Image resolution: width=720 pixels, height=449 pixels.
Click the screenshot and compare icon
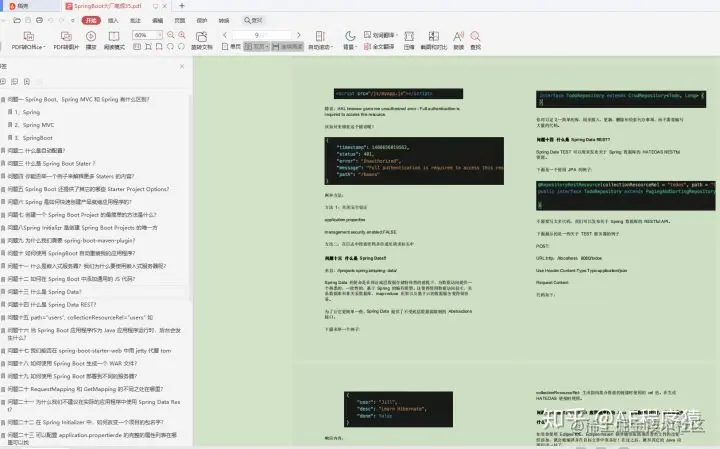pyautogui.click(x=433, y=36)
